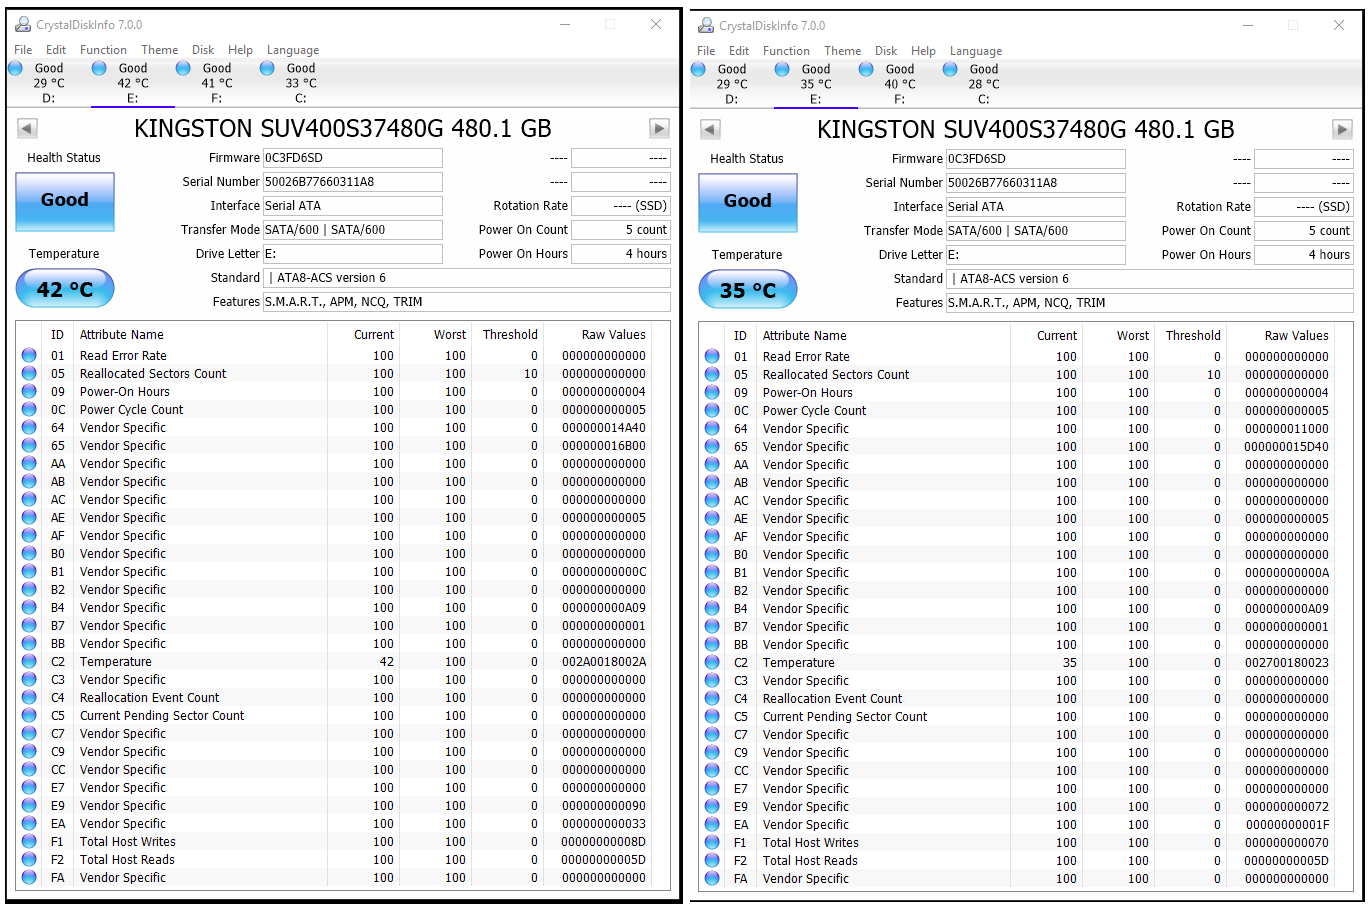Open the Edit menu in right window
Image resolution: width=1368 pixels, height=904 pixels.
pyautogui.click(x=739, y=51)
